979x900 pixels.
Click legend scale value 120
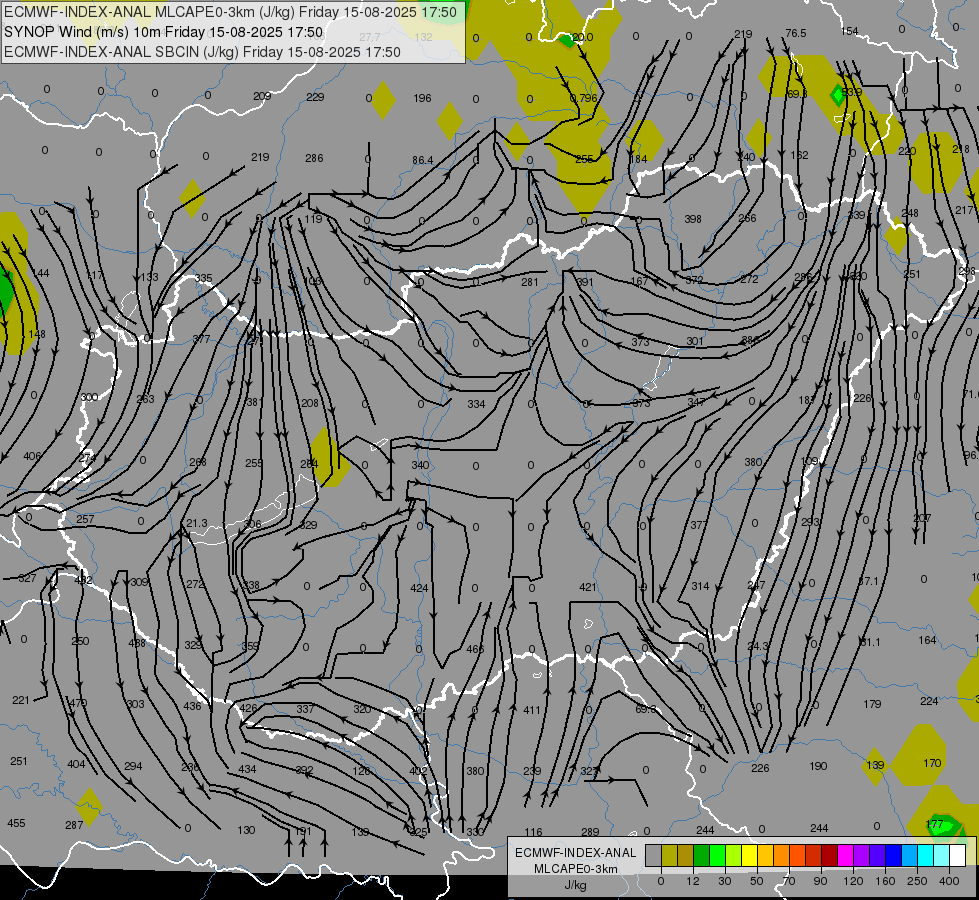point(853,881)
